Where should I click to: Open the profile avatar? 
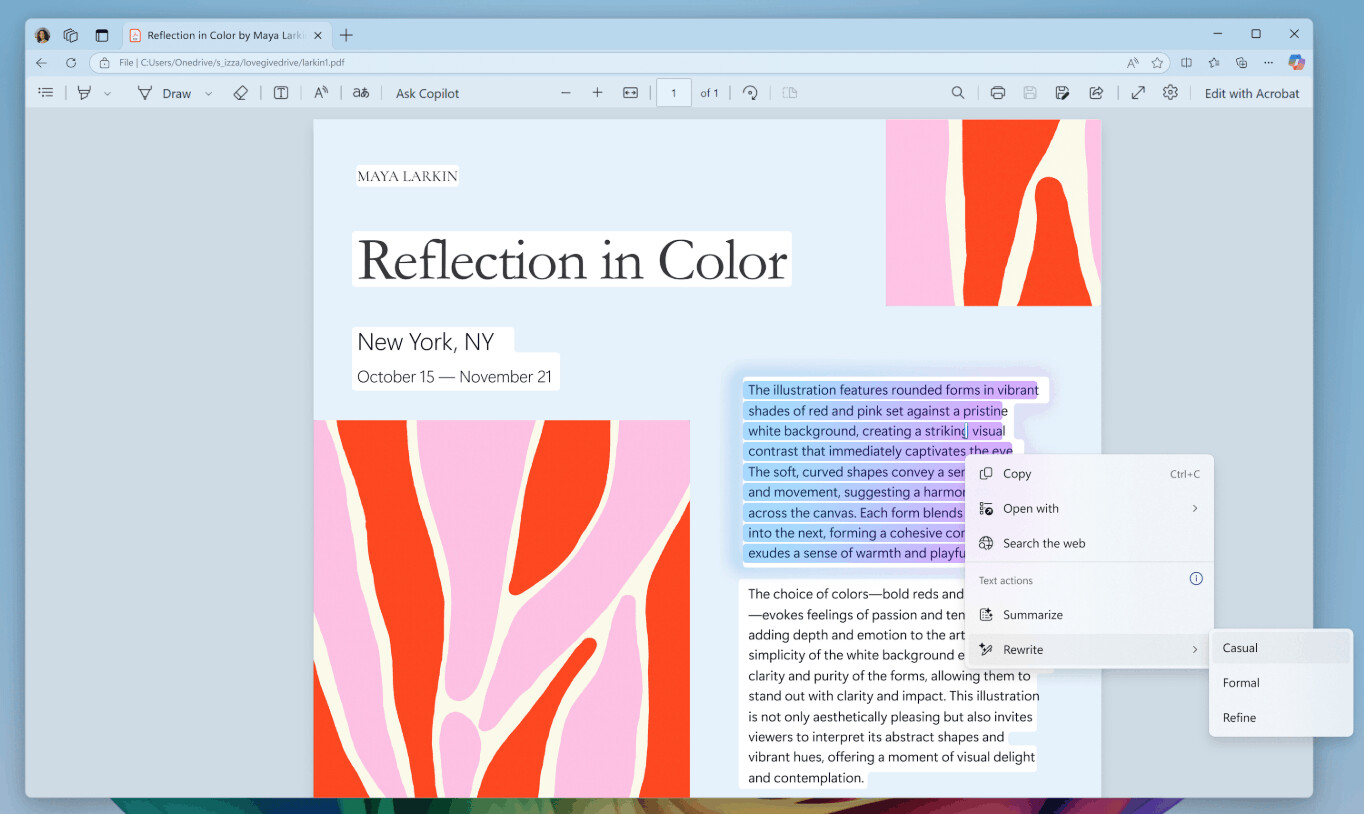point(42,35)
